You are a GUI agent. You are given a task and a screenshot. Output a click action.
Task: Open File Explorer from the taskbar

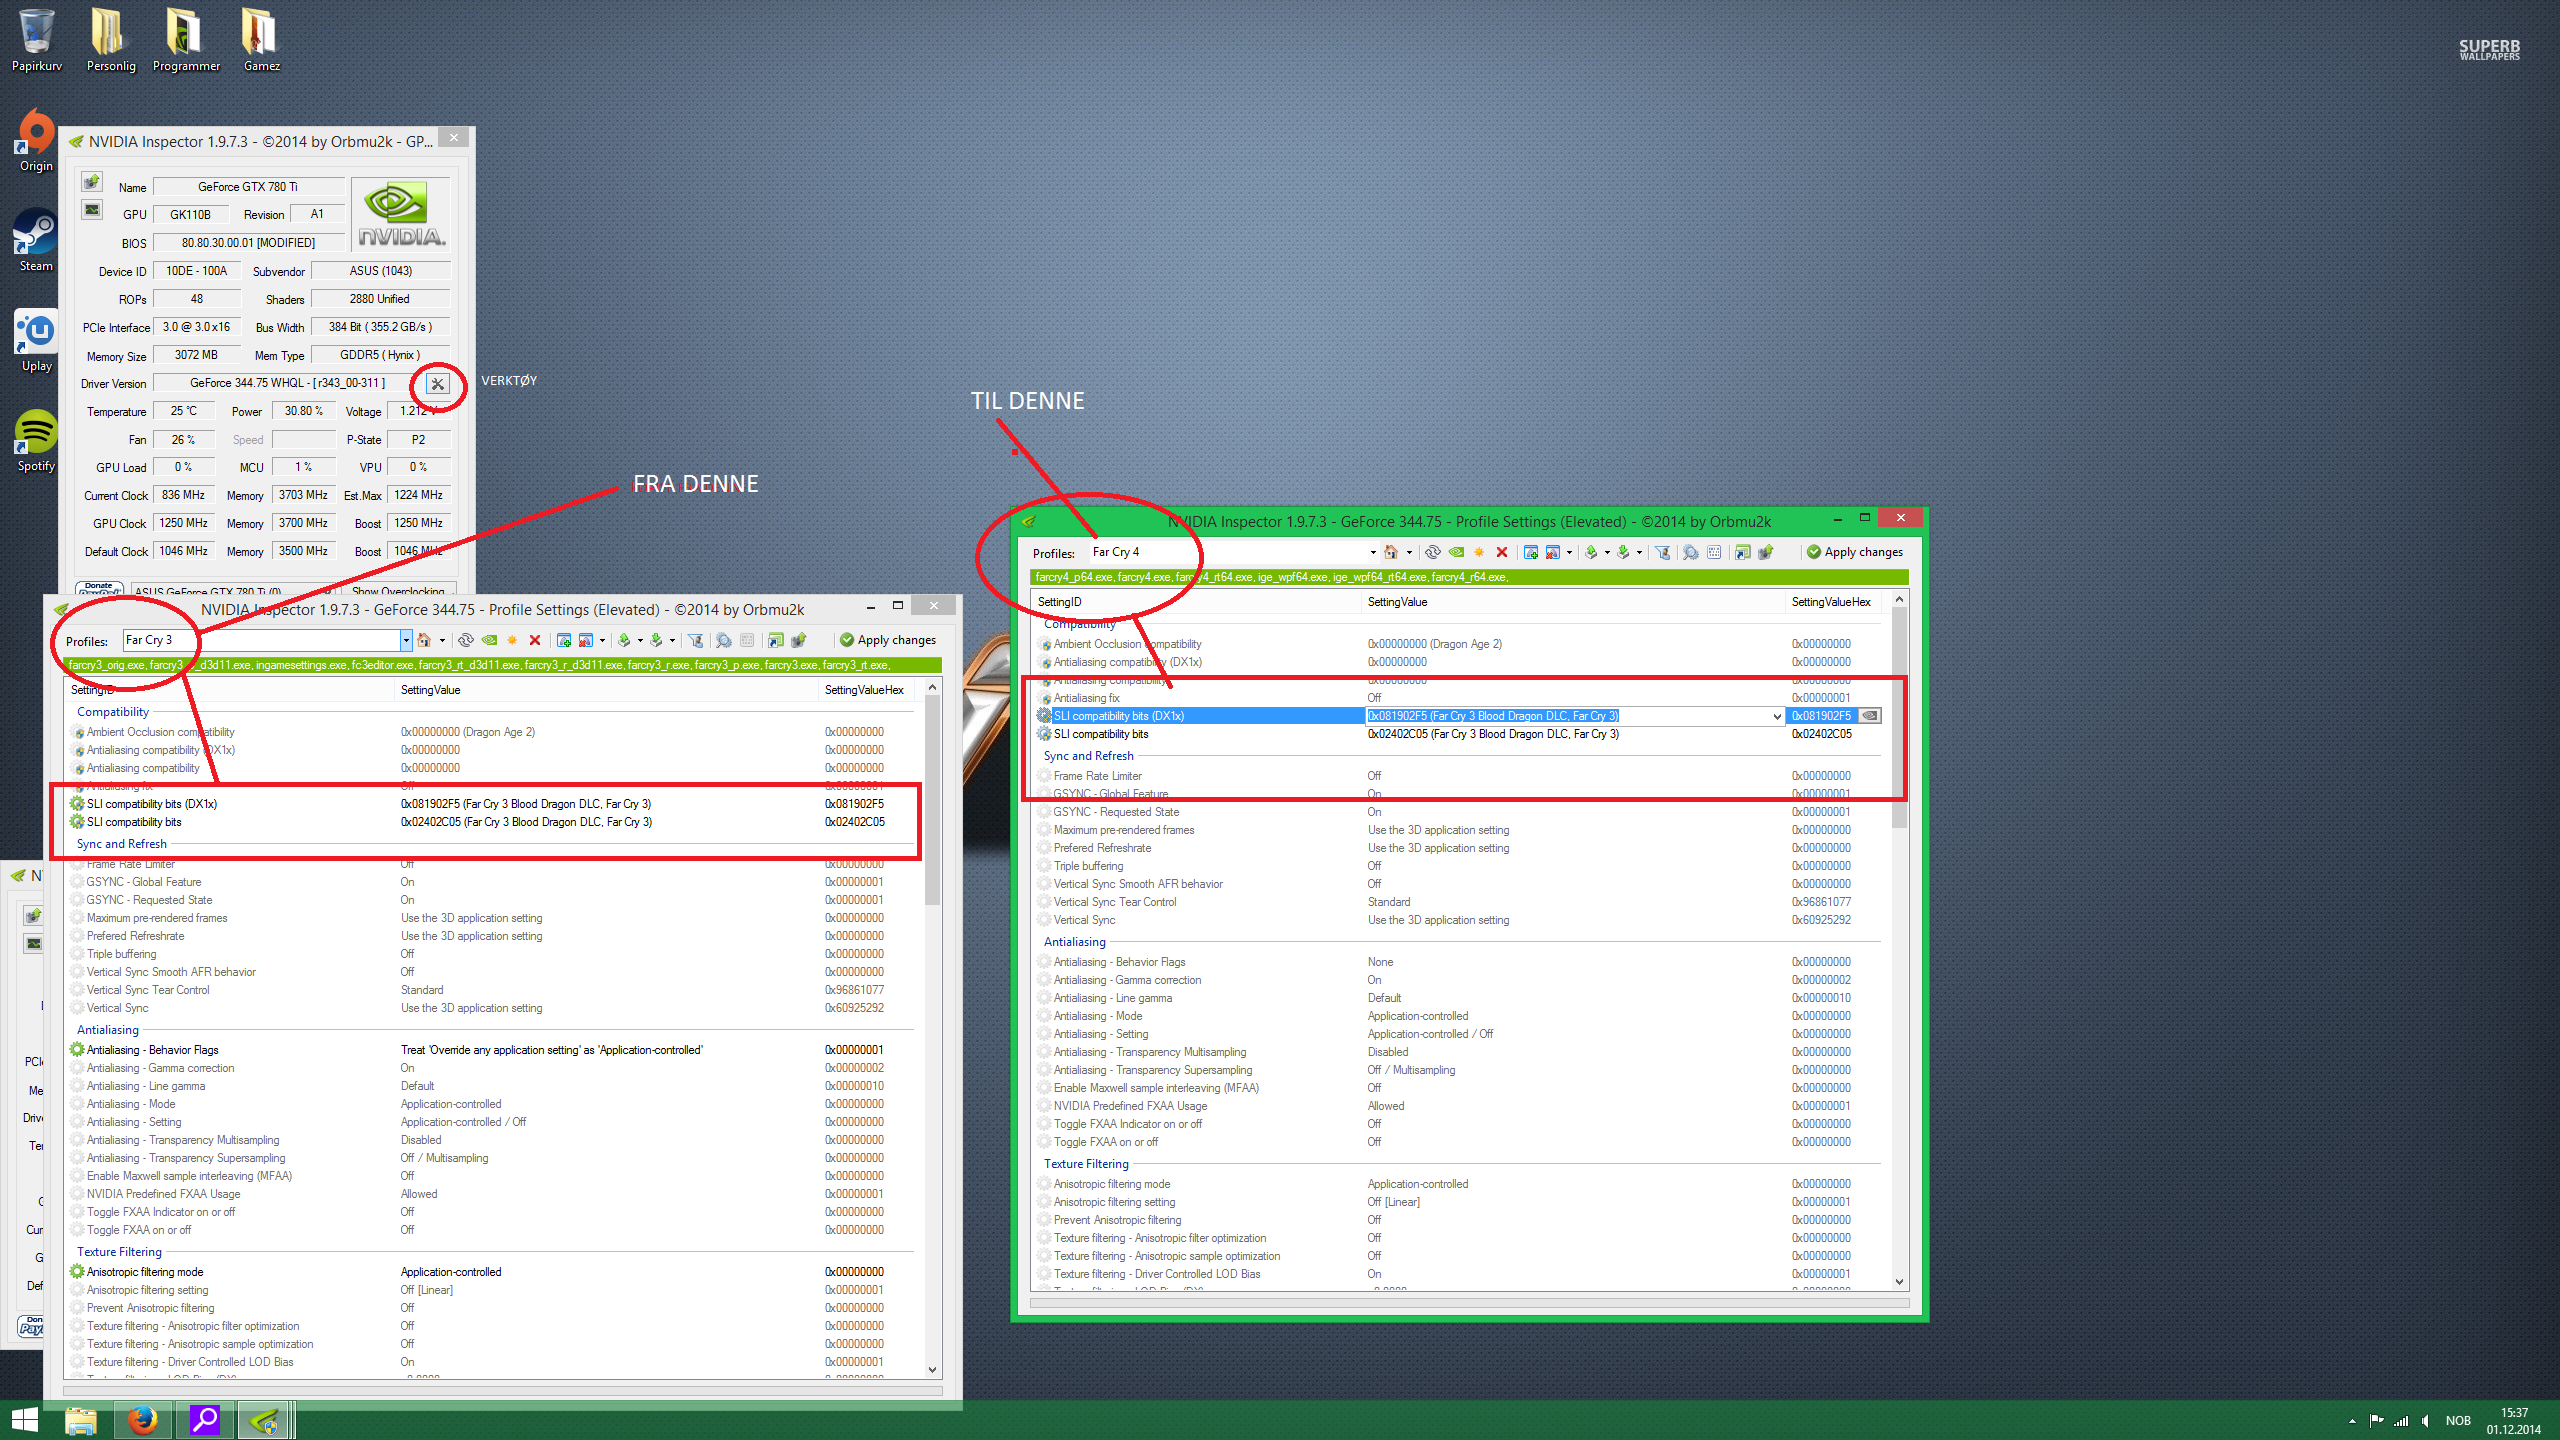coord(81,1420)
